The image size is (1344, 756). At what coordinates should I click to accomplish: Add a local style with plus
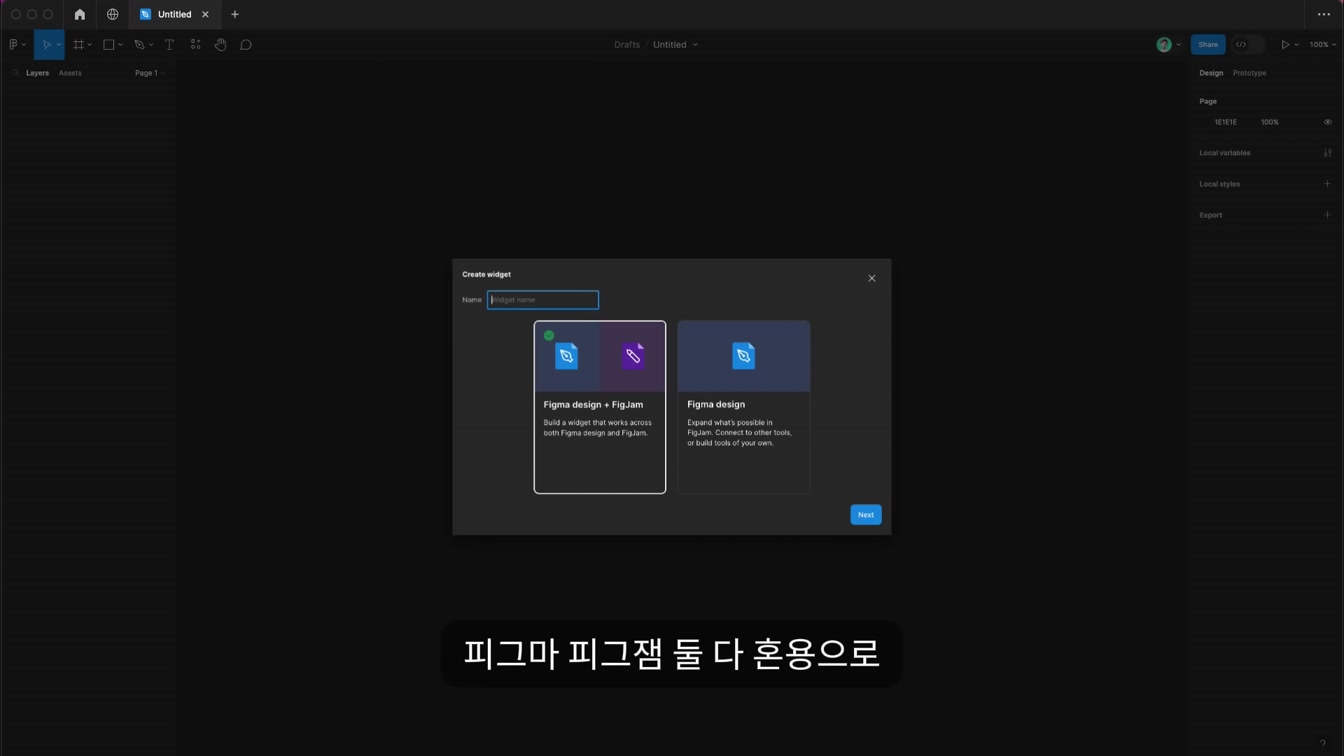click(x=1328, y=184)
